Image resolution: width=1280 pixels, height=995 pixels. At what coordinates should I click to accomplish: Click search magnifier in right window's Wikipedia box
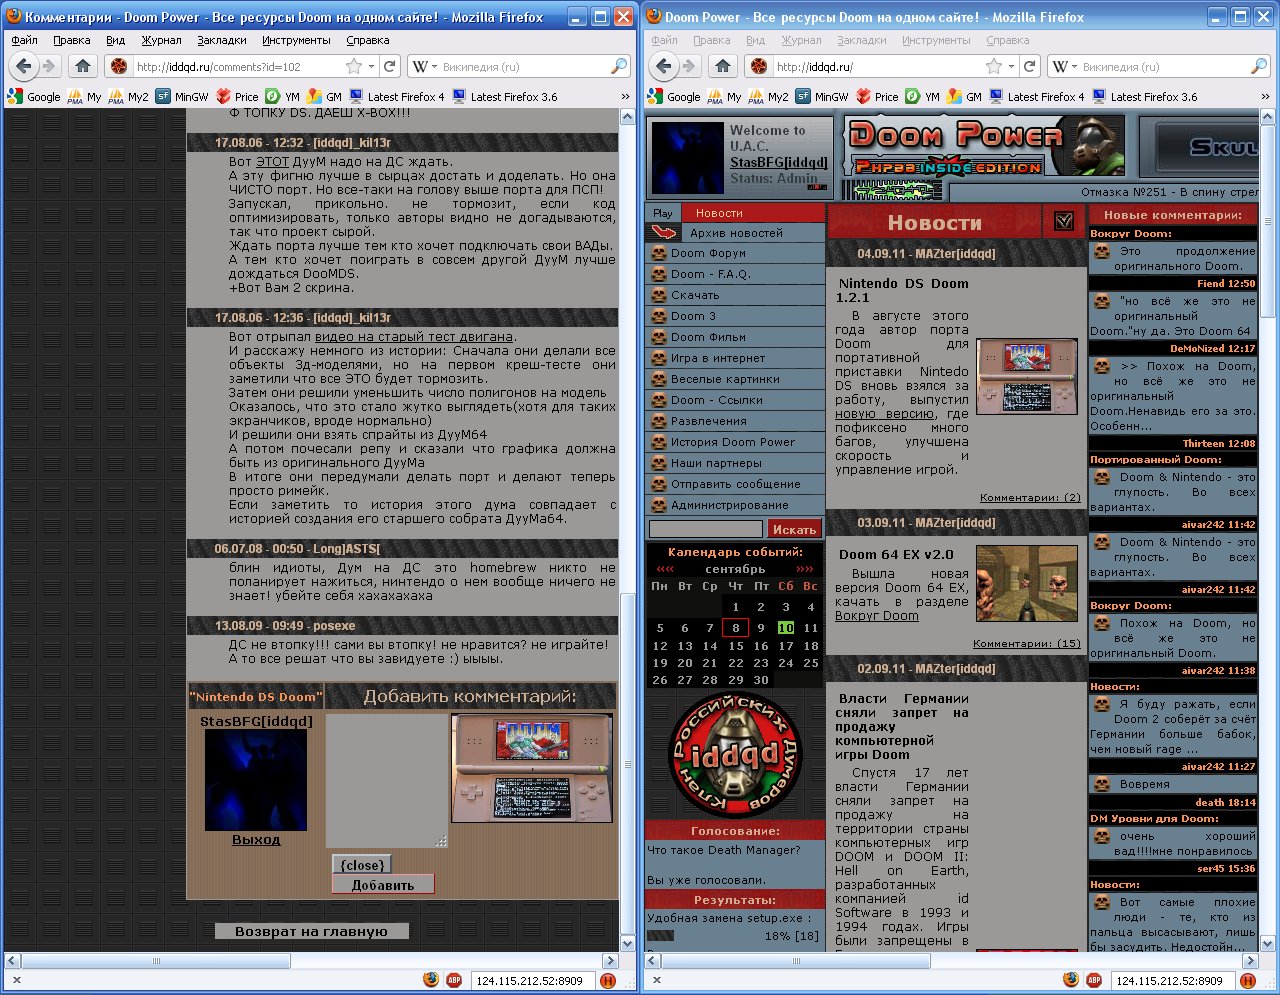(1259, 66)
